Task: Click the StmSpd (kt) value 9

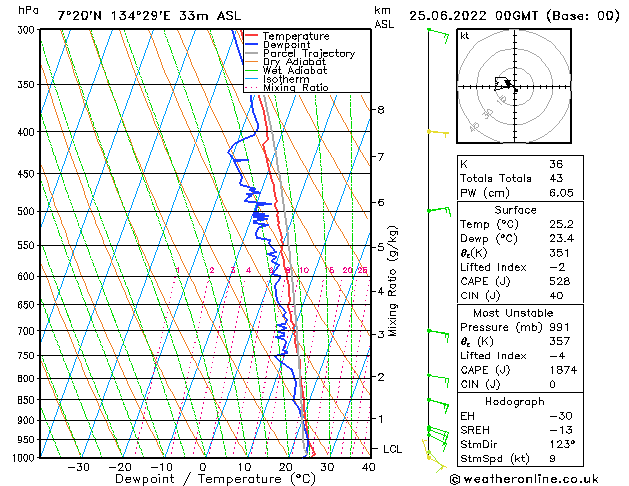Action: point(552,459)
